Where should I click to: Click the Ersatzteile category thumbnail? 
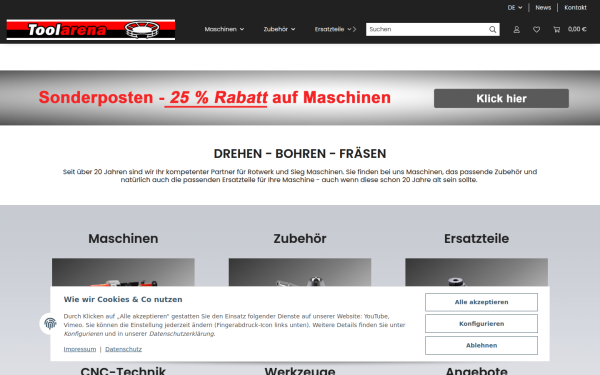476,272
